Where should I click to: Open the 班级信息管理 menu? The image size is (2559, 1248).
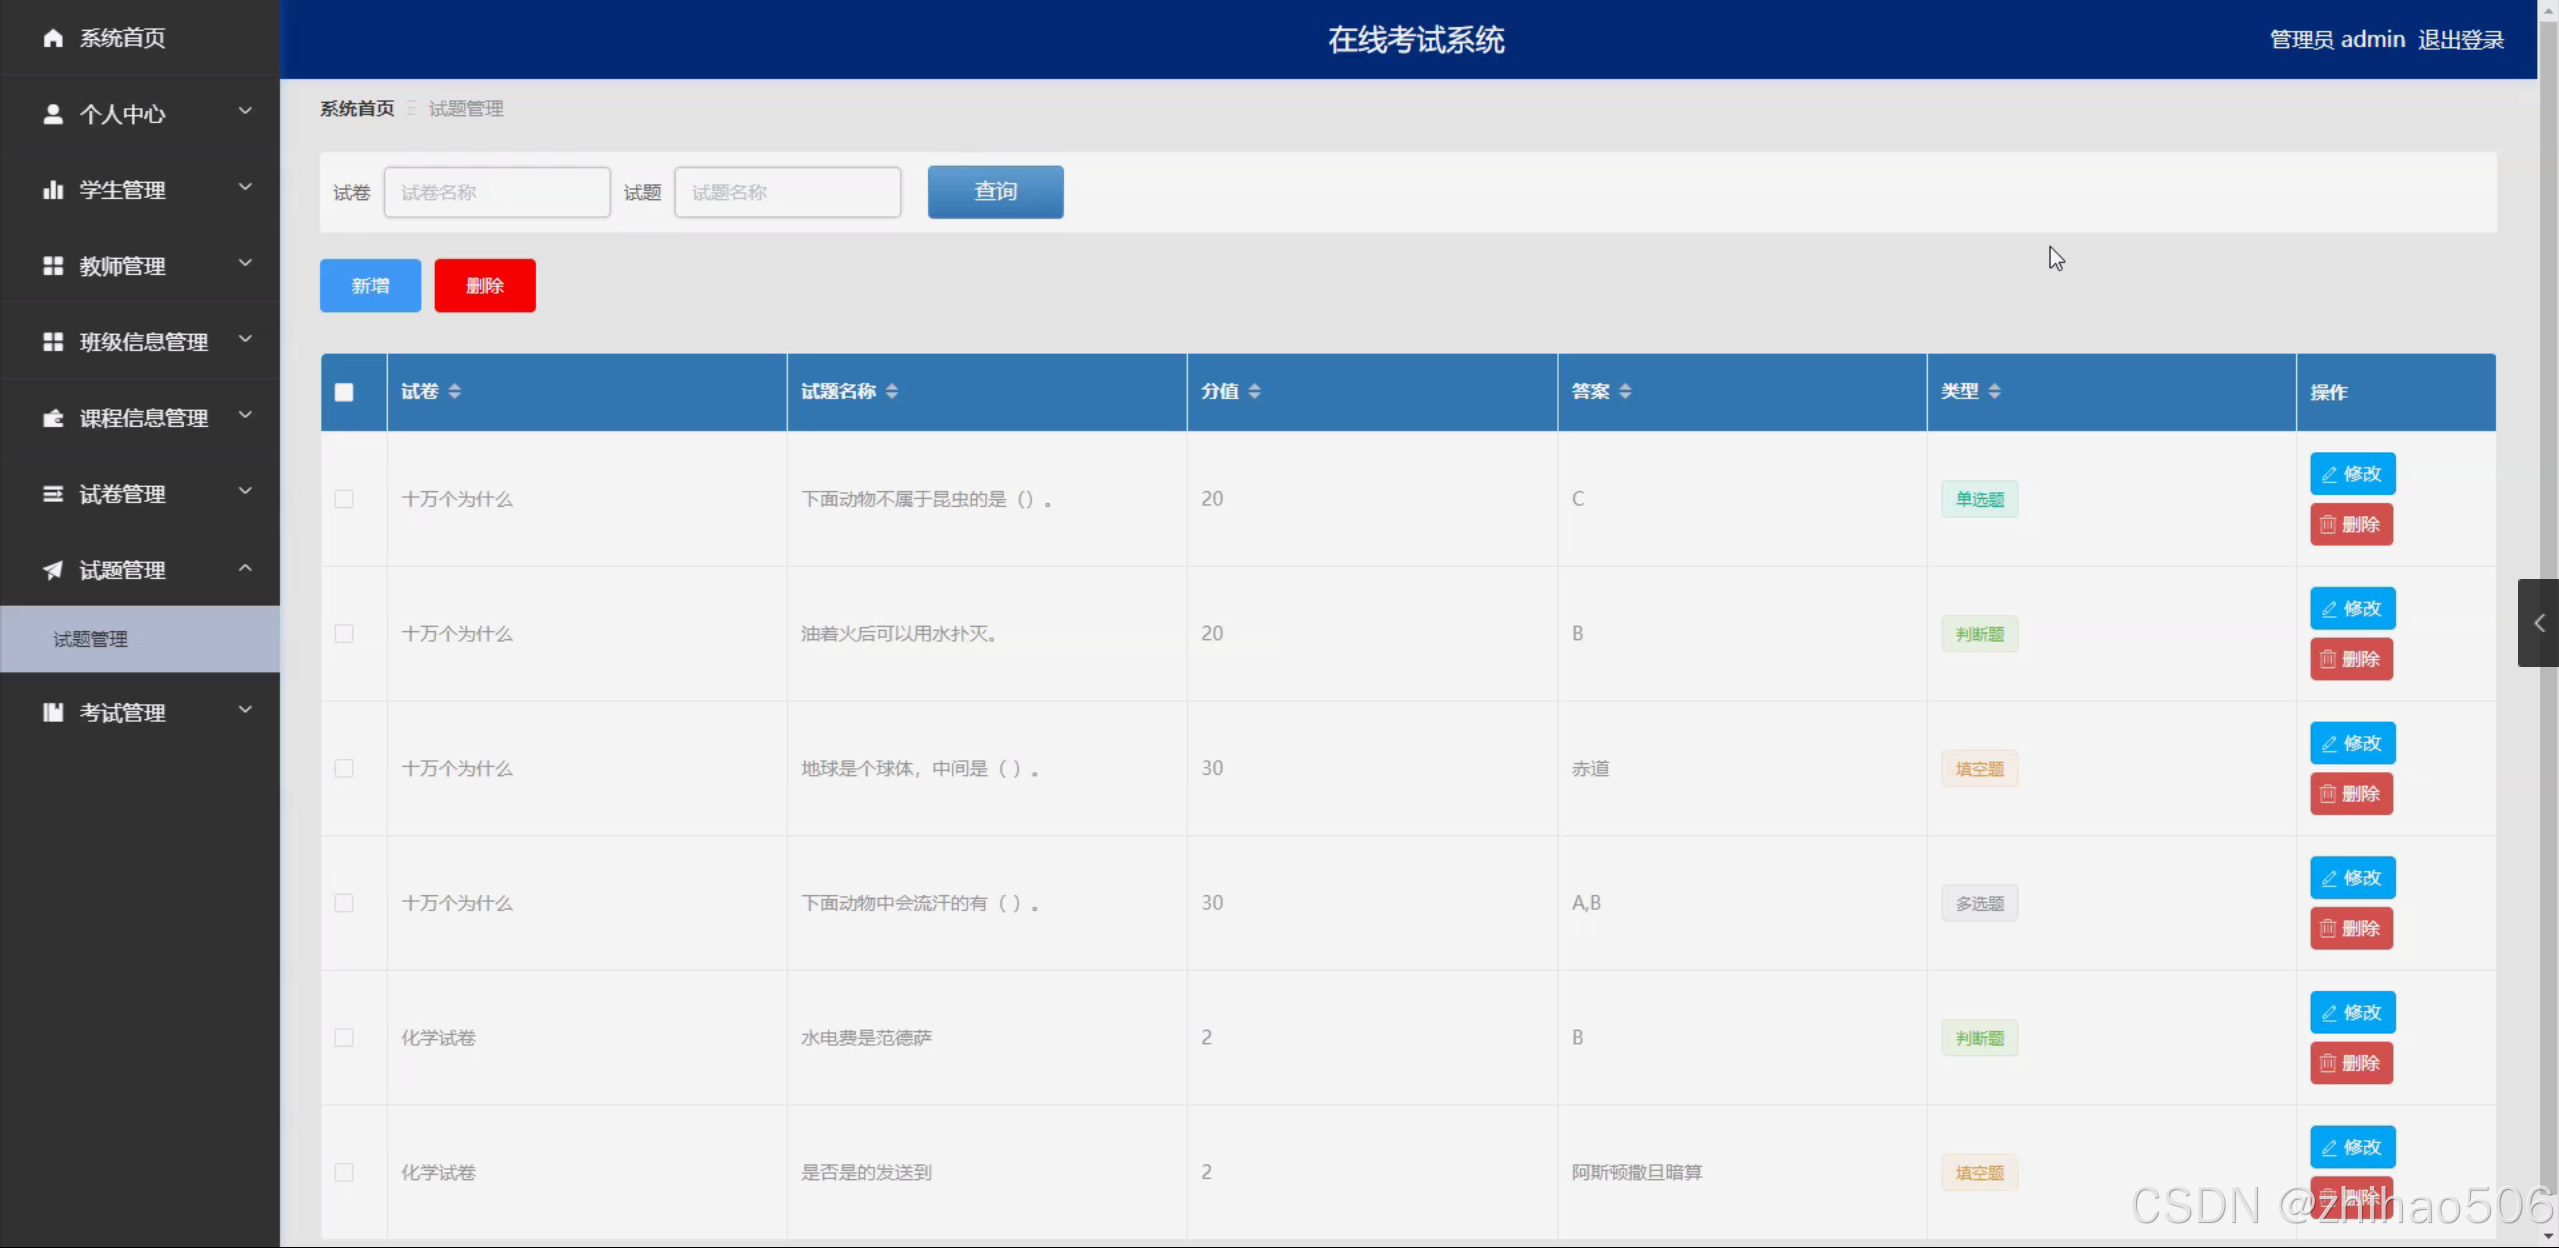pos(143,342)
